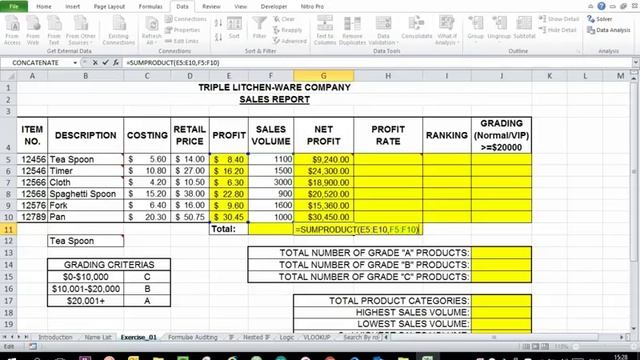This screenshot has width=640, height=360.
Task: Click the From Web icon
Action: pyautogui.click(x=33, y=30)
